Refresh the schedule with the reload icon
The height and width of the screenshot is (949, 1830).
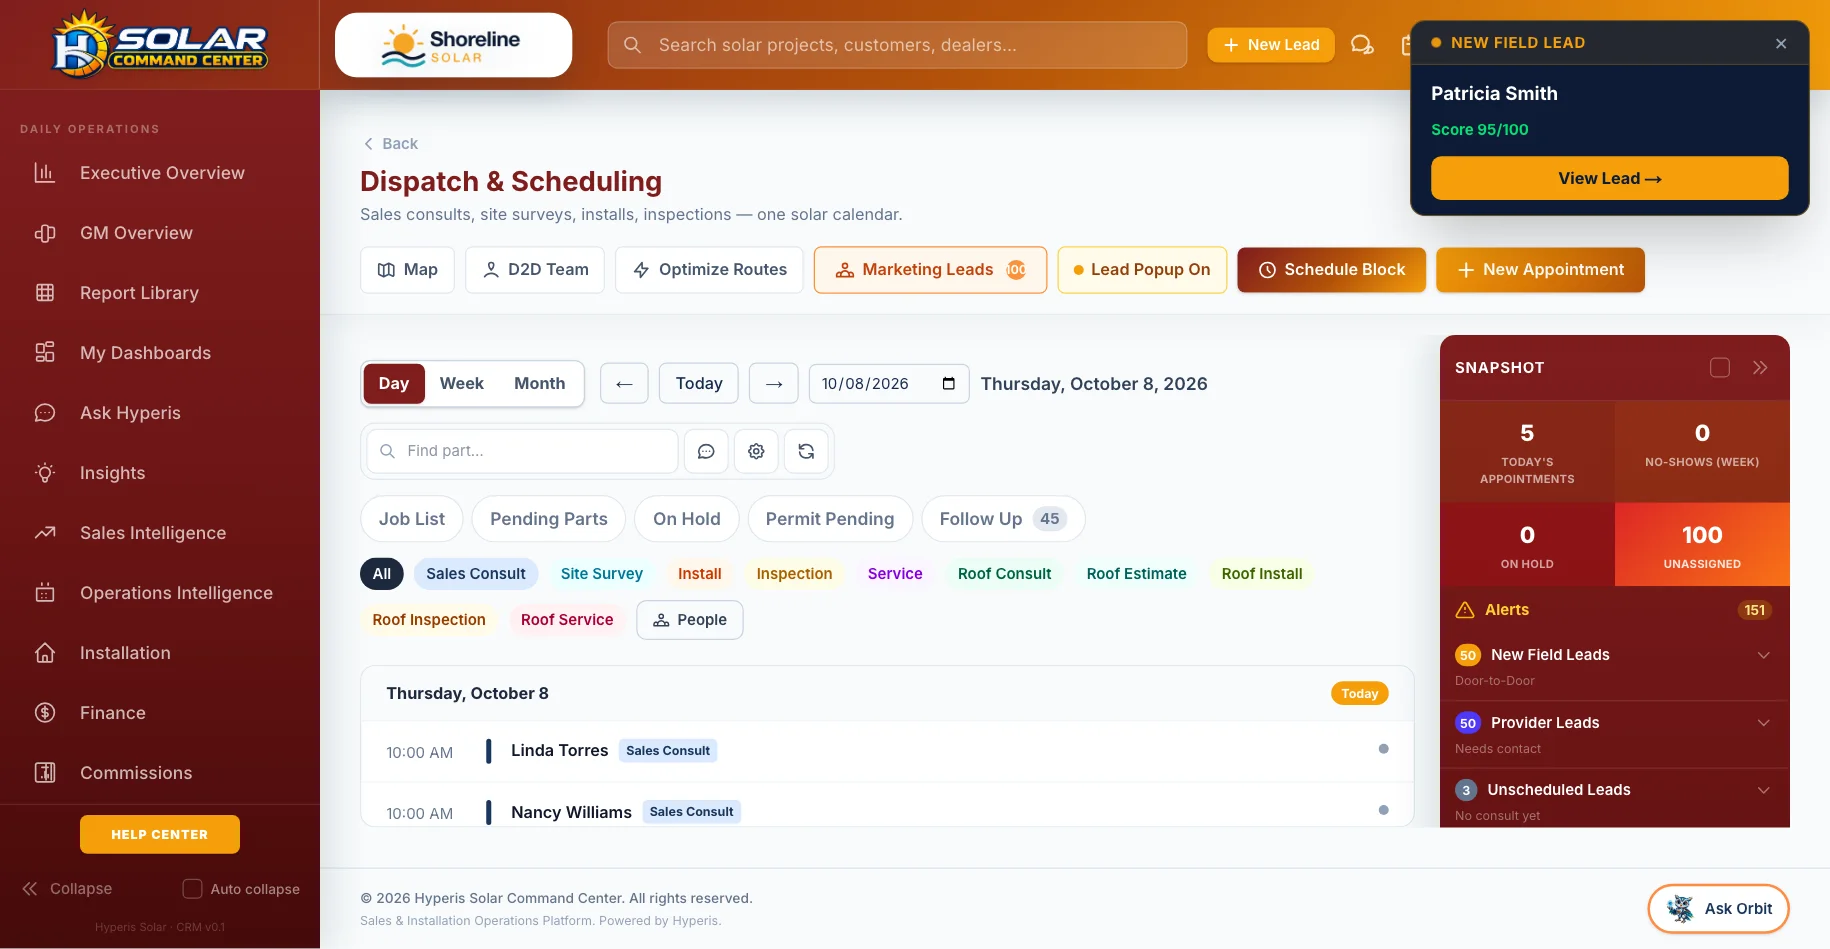point(806,451)
